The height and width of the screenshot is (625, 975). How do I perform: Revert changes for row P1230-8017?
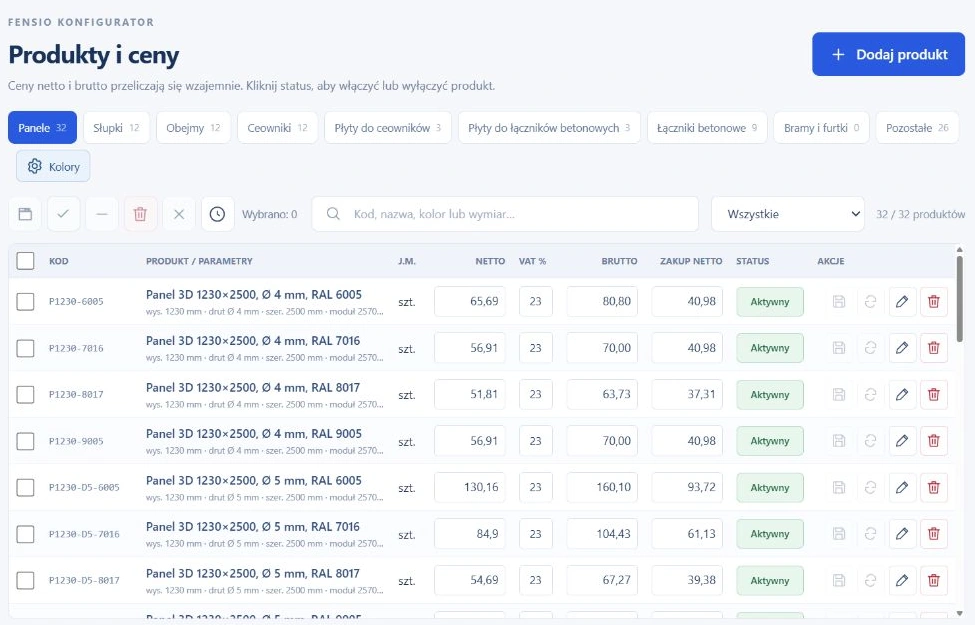[x=871, y=394]
